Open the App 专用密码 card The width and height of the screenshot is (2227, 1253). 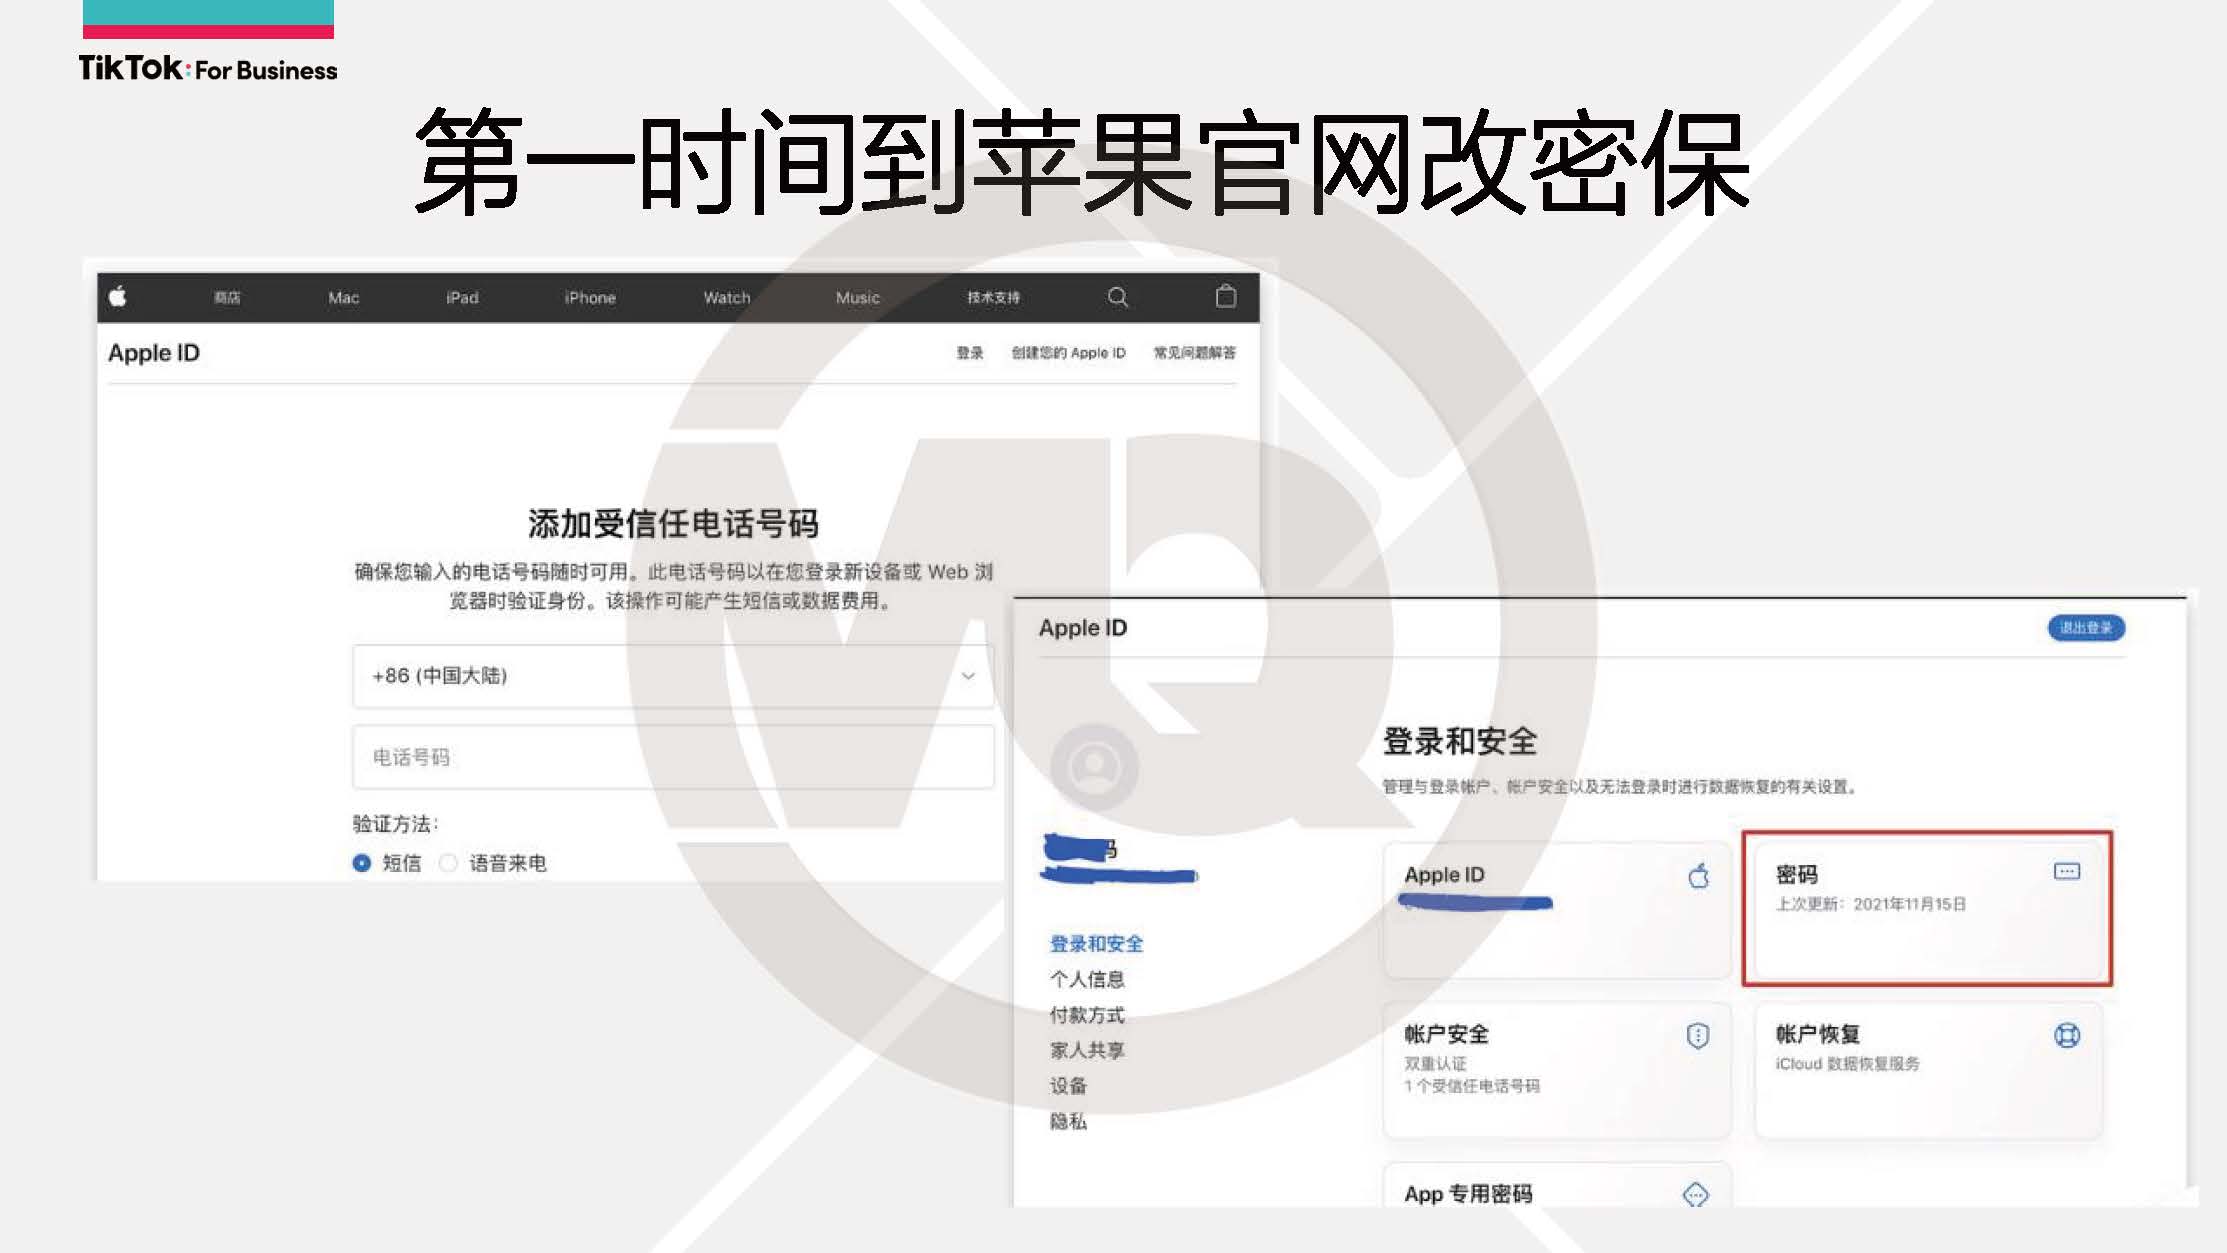coord(1557,1185)
